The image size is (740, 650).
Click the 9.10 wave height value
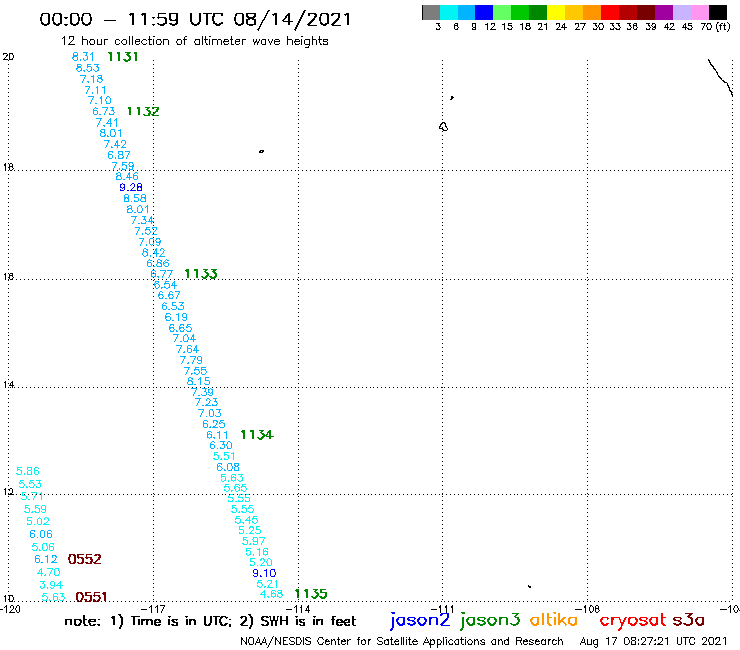pos(264,573)
